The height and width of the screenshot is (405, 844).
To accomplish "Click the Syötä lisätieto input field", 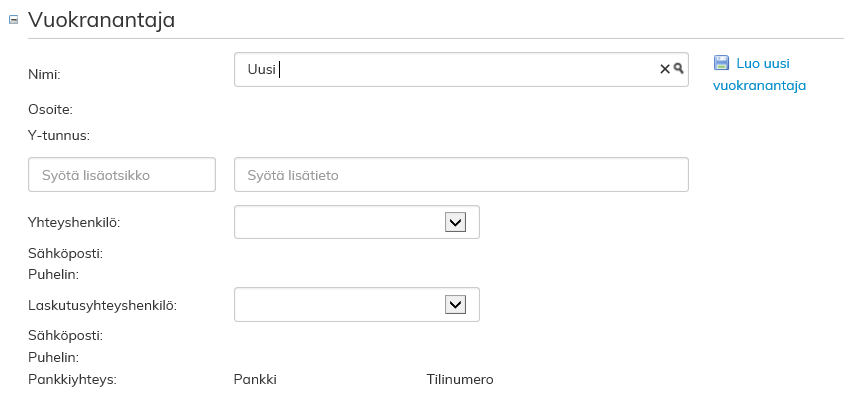I will pyautogui.click(x=461, y=174).
